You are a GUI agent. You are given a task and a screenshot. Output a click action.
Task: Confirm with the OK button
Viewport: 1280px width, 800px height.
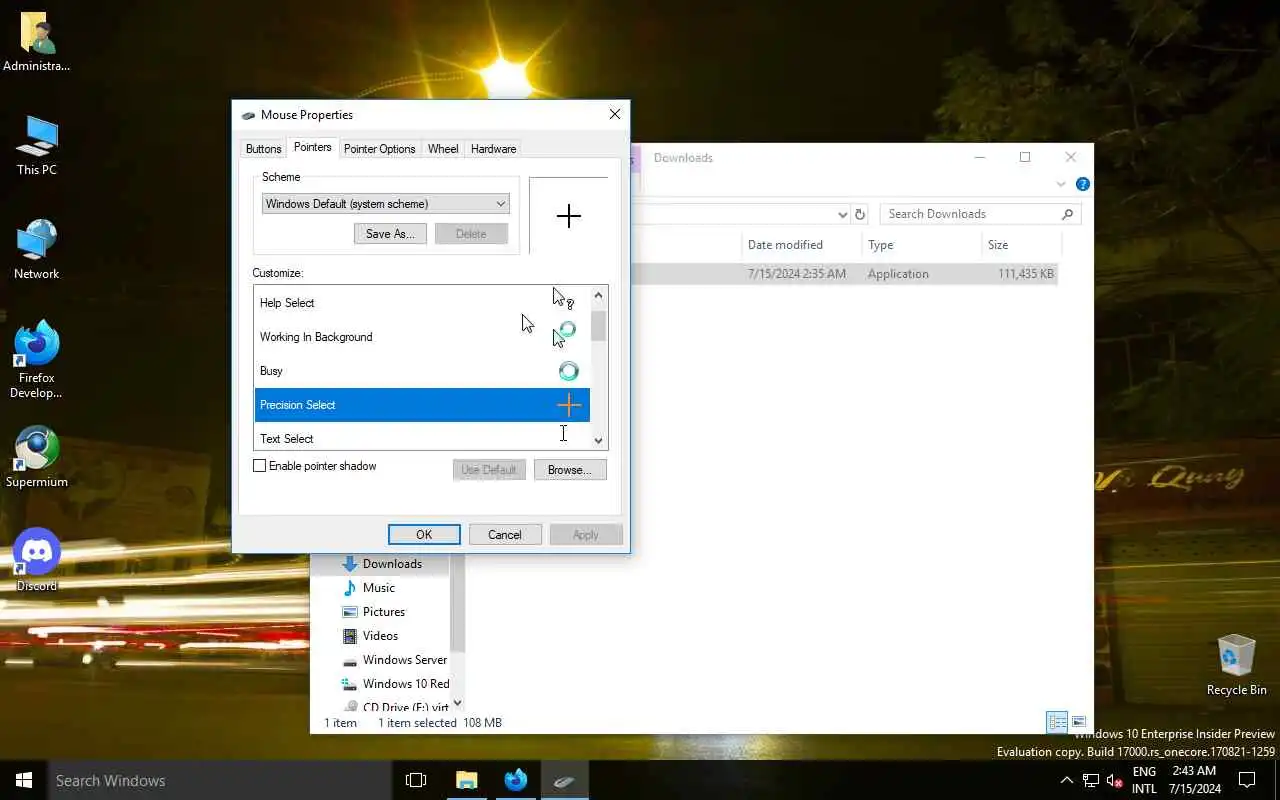click(424, 535)
